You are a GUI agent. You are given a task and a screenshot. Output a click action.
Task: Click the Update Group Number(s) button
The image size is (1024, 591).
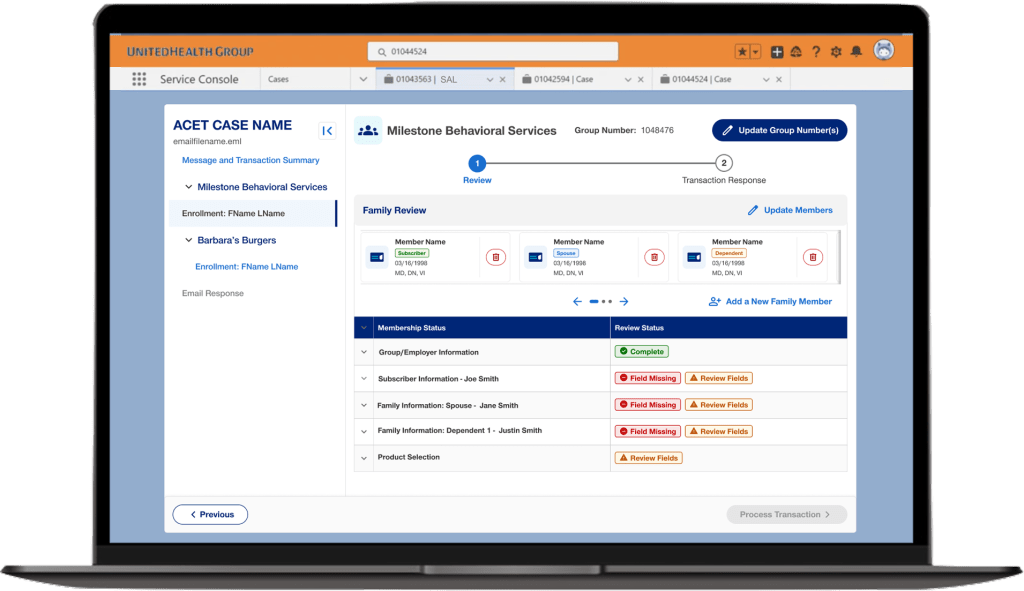(779, 130)
